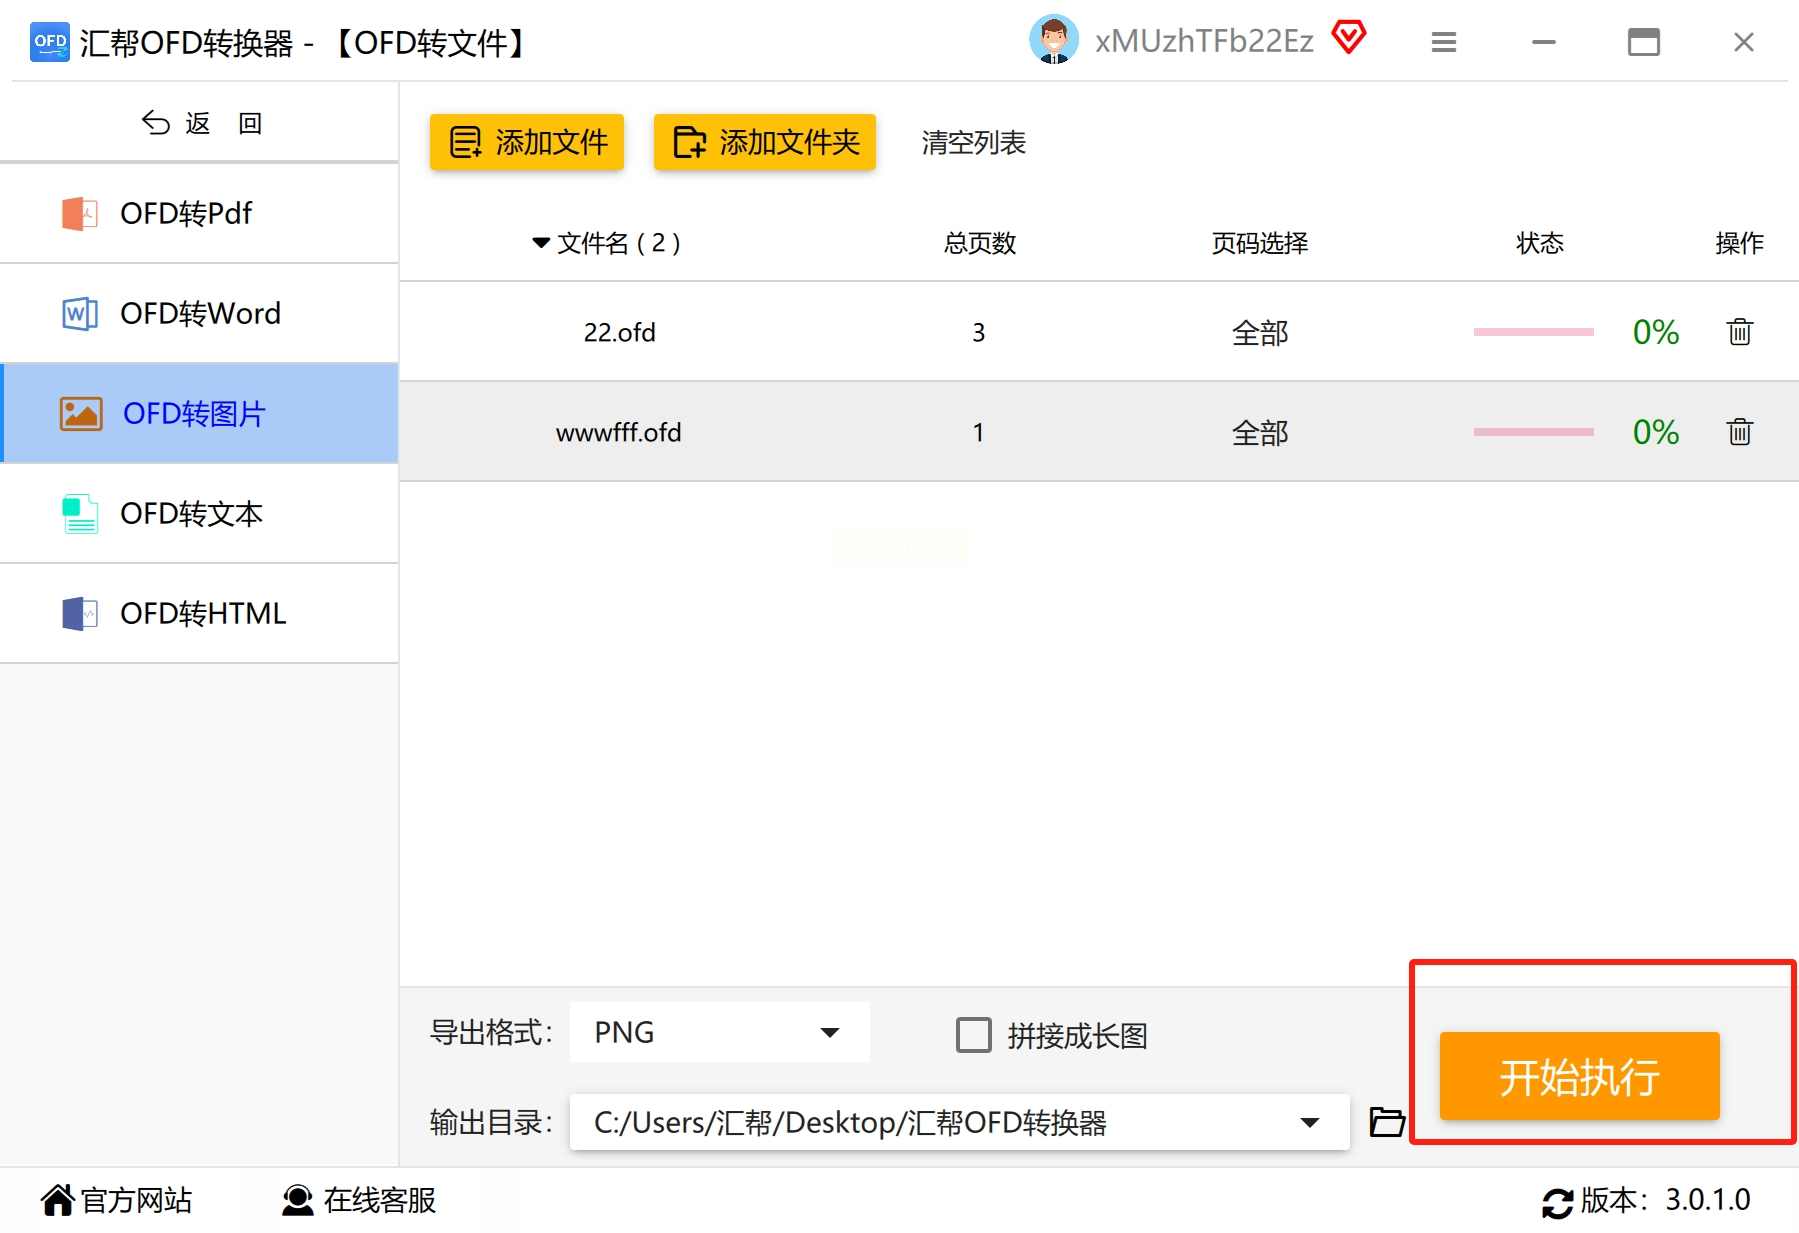The image size is (1799, 1233).
Task: Open the hamburger menu icon
Action: (1443, 42)
